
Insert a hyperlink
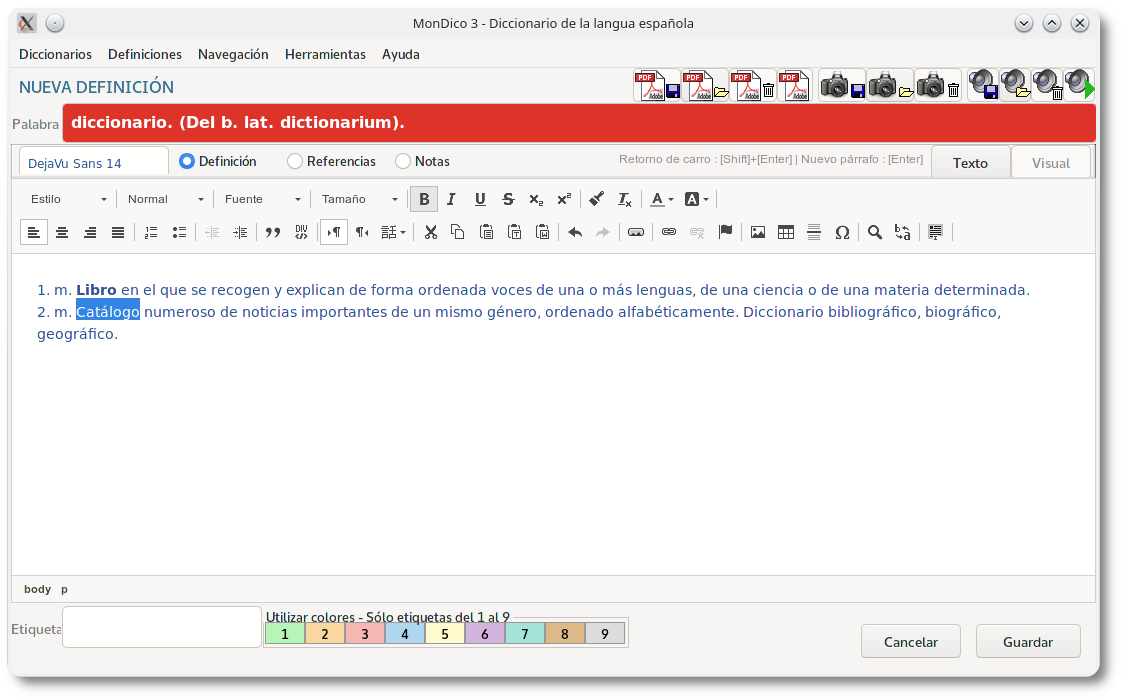(668, 232)
